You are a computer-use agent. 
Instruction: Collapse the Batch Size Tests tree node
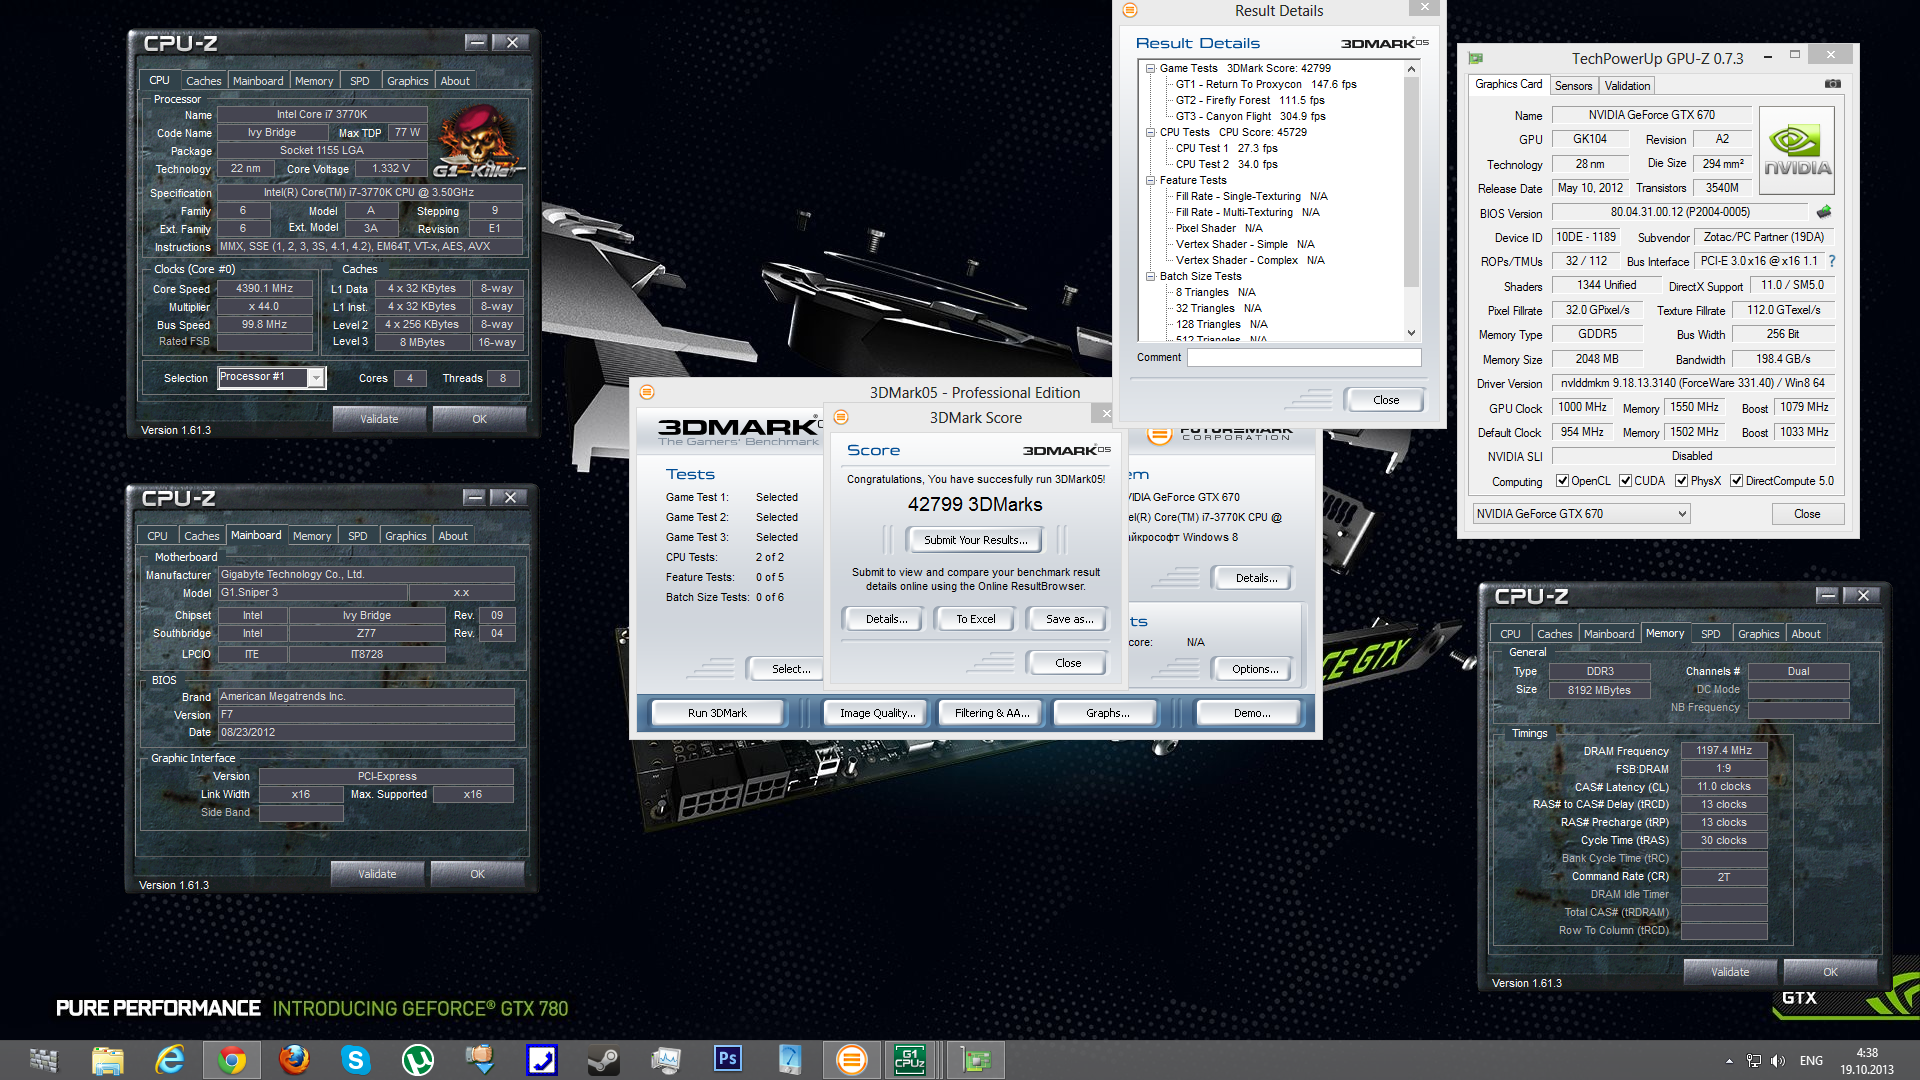click(1150, 277)
